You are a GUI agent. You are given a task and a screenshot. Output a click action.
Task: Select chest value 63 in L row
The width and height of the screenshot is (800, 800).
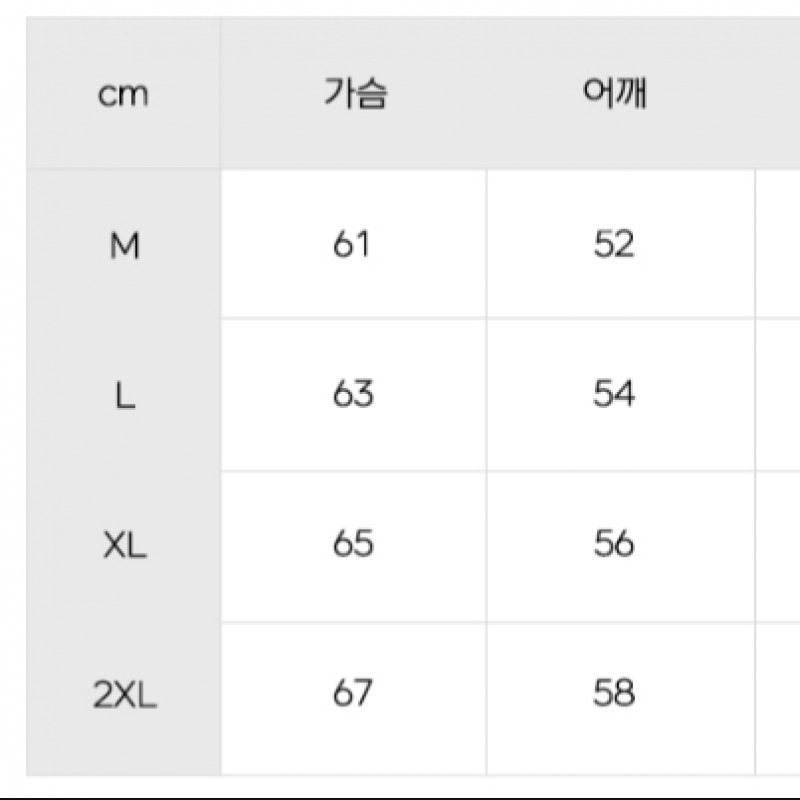coord(353,394)
